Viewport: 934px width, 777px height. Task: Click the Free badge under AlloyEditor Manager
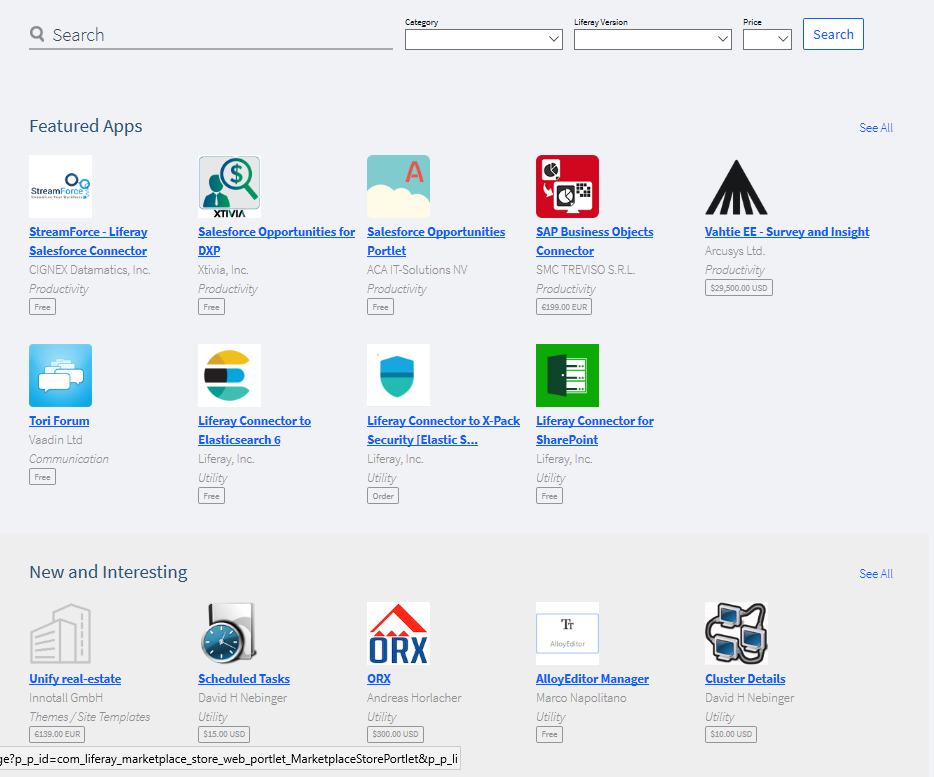(549, 734)
